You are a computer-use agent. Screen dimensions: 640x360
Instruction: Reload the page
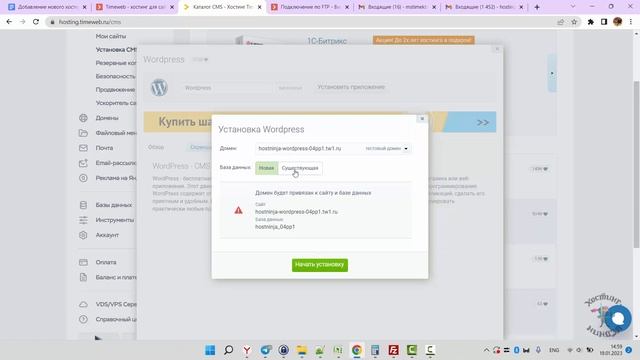36,22
